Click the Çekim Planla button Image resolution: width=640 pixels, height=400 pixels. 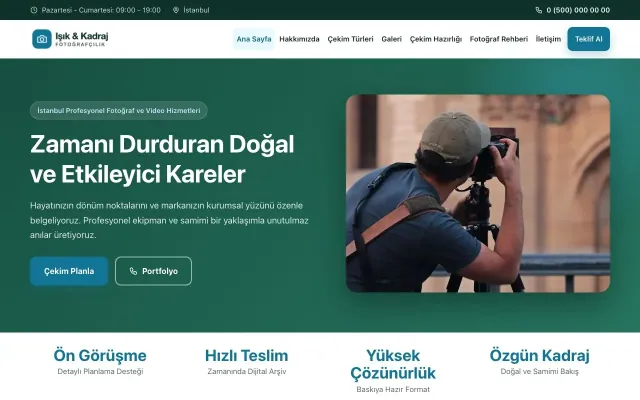(69, 271)
